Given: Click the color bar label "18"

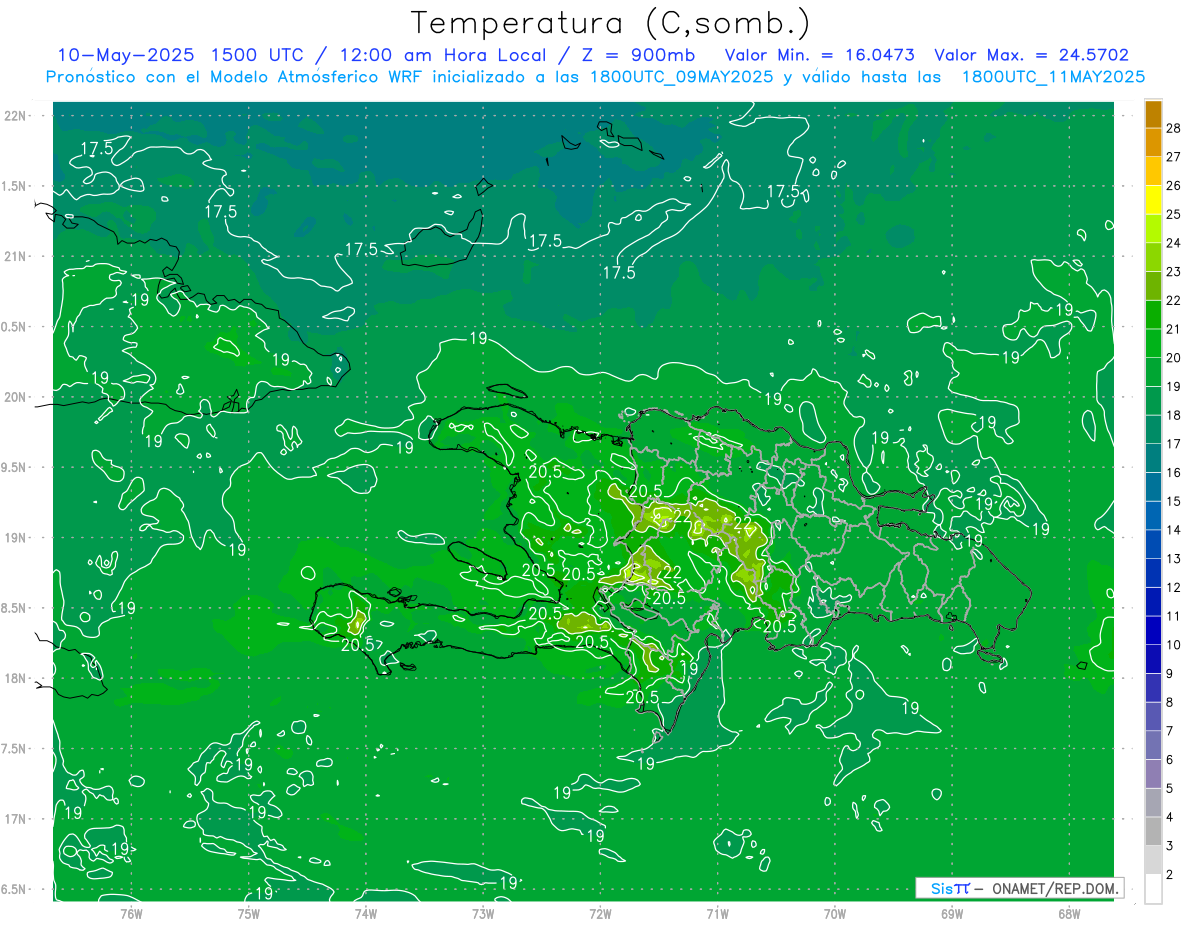Looking at the screenshot, I should [x=1174, y=415].
